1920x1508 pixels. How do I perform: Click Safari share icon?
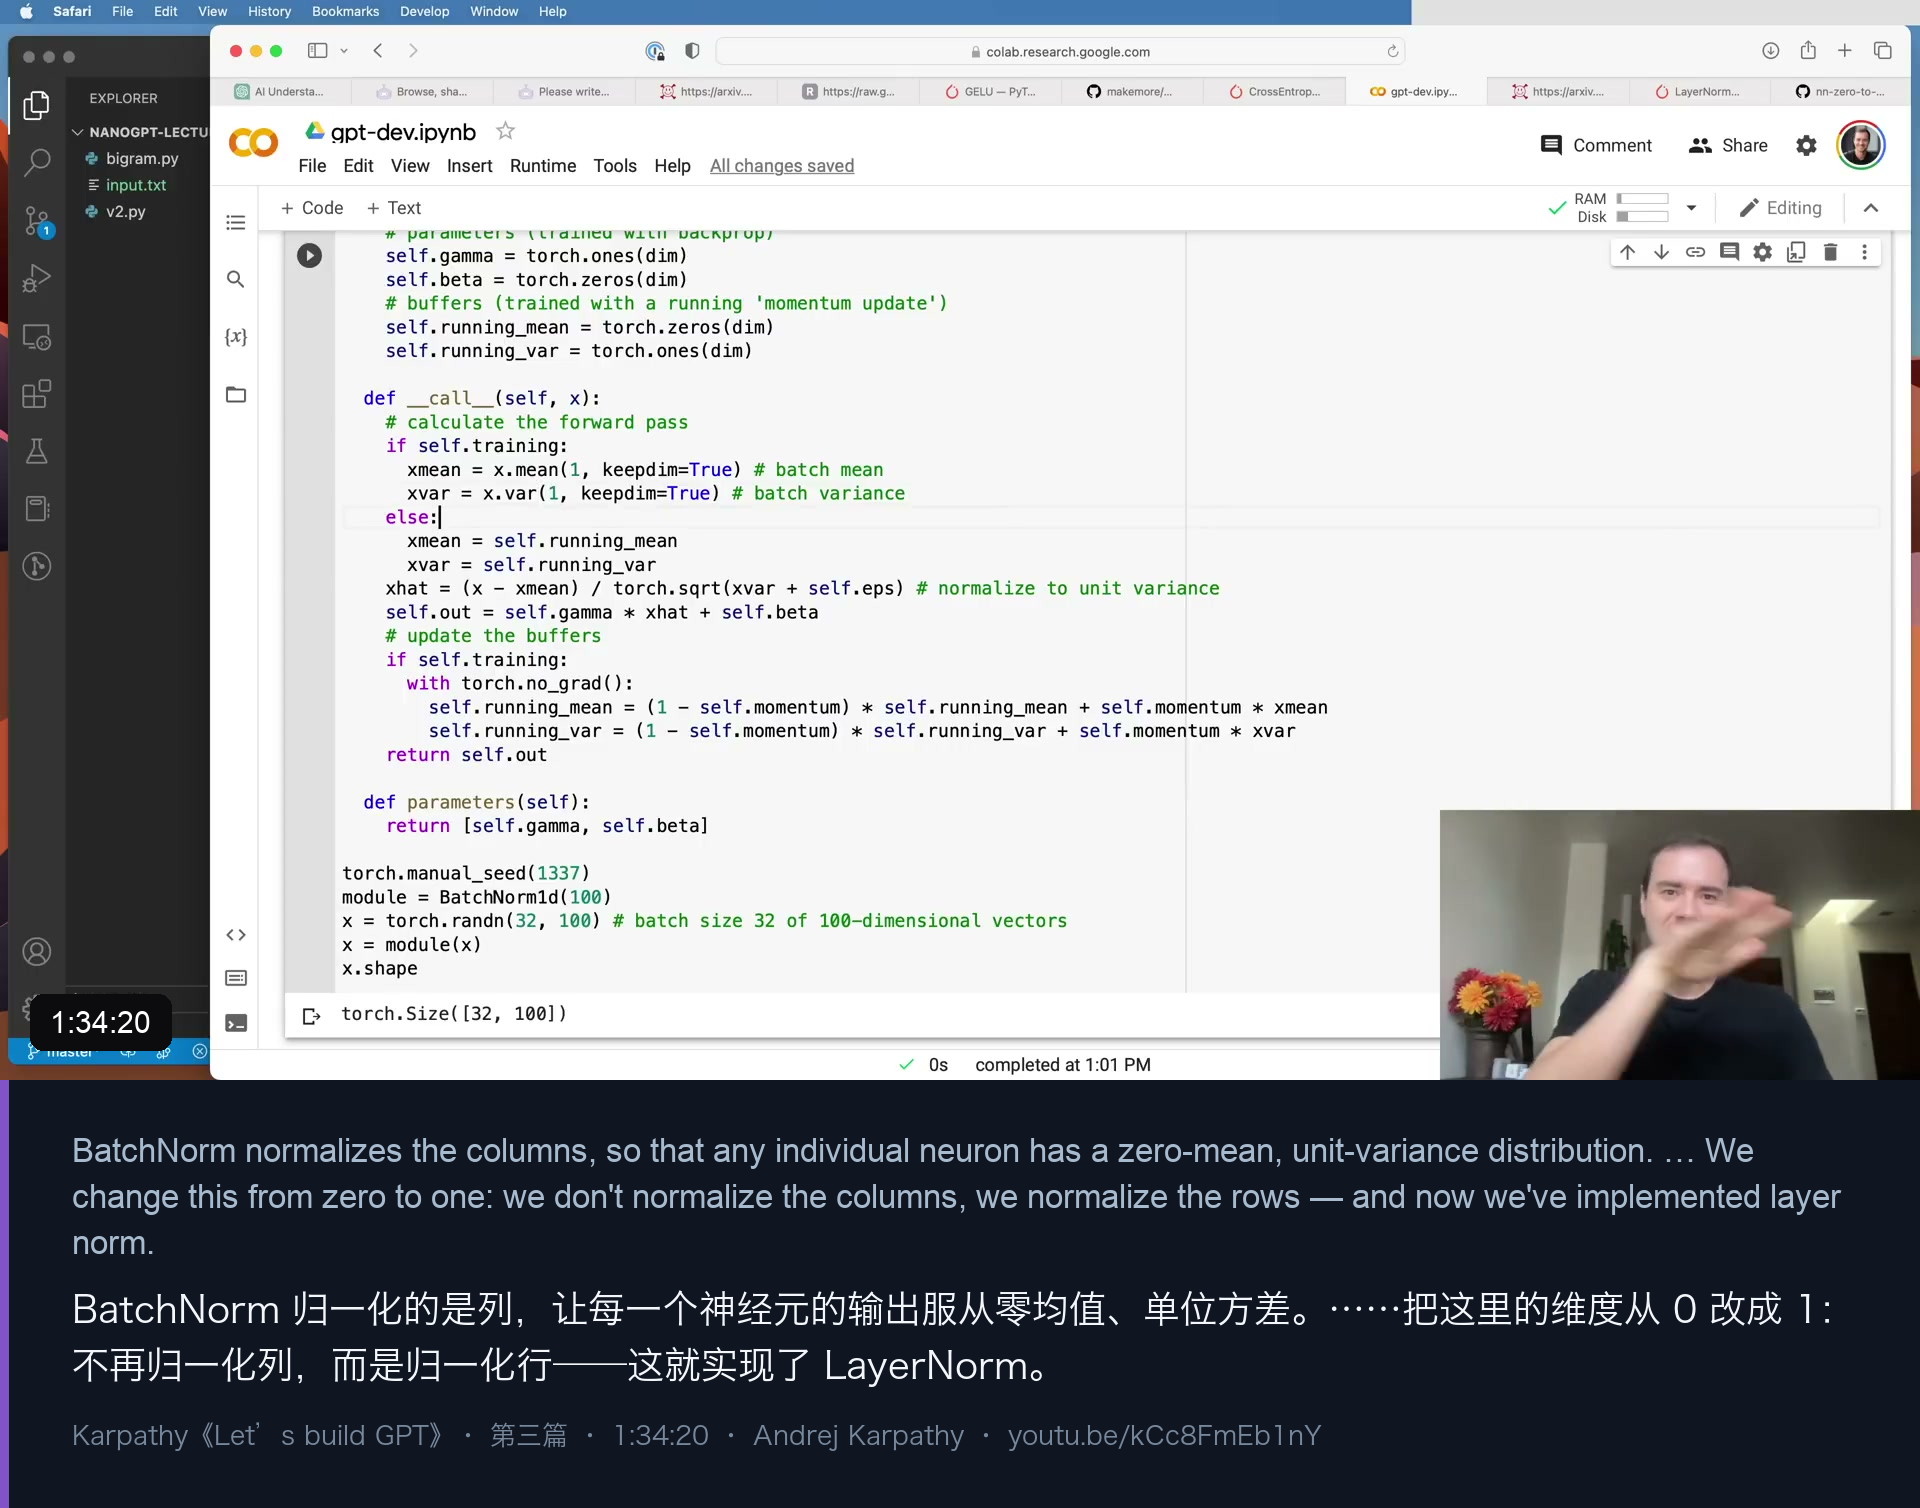coord(1808,50)
